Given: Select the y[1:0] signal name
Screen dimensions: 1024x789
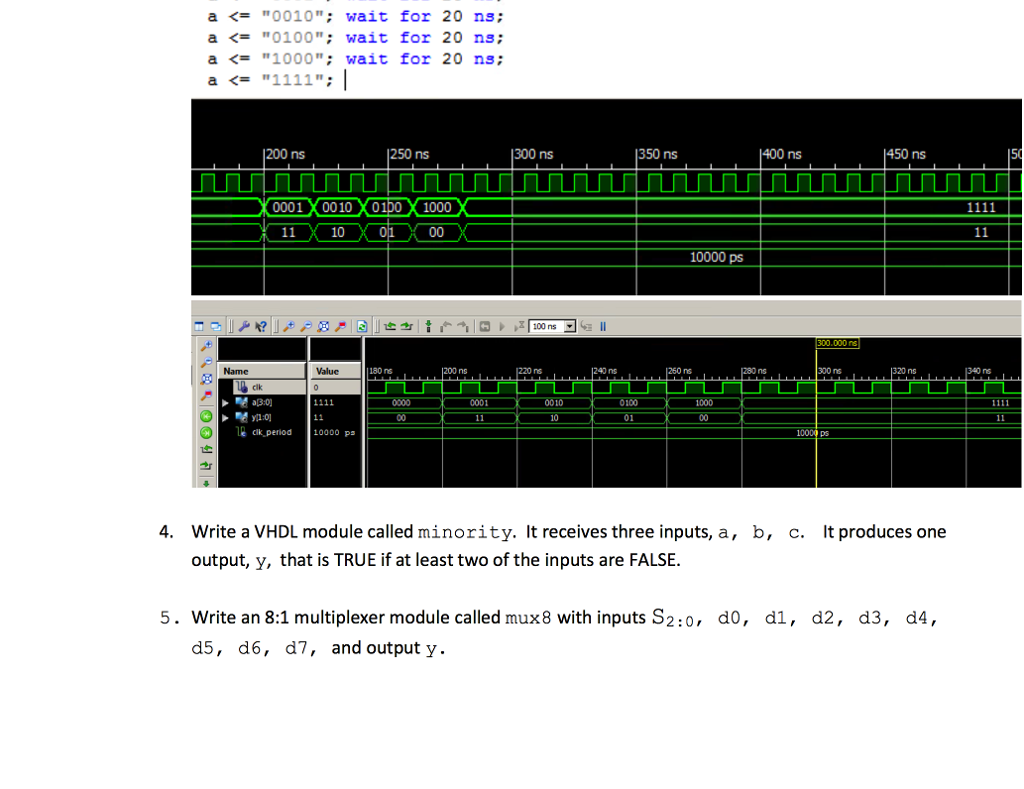Looking at the screenshot, I should point(261,417).
